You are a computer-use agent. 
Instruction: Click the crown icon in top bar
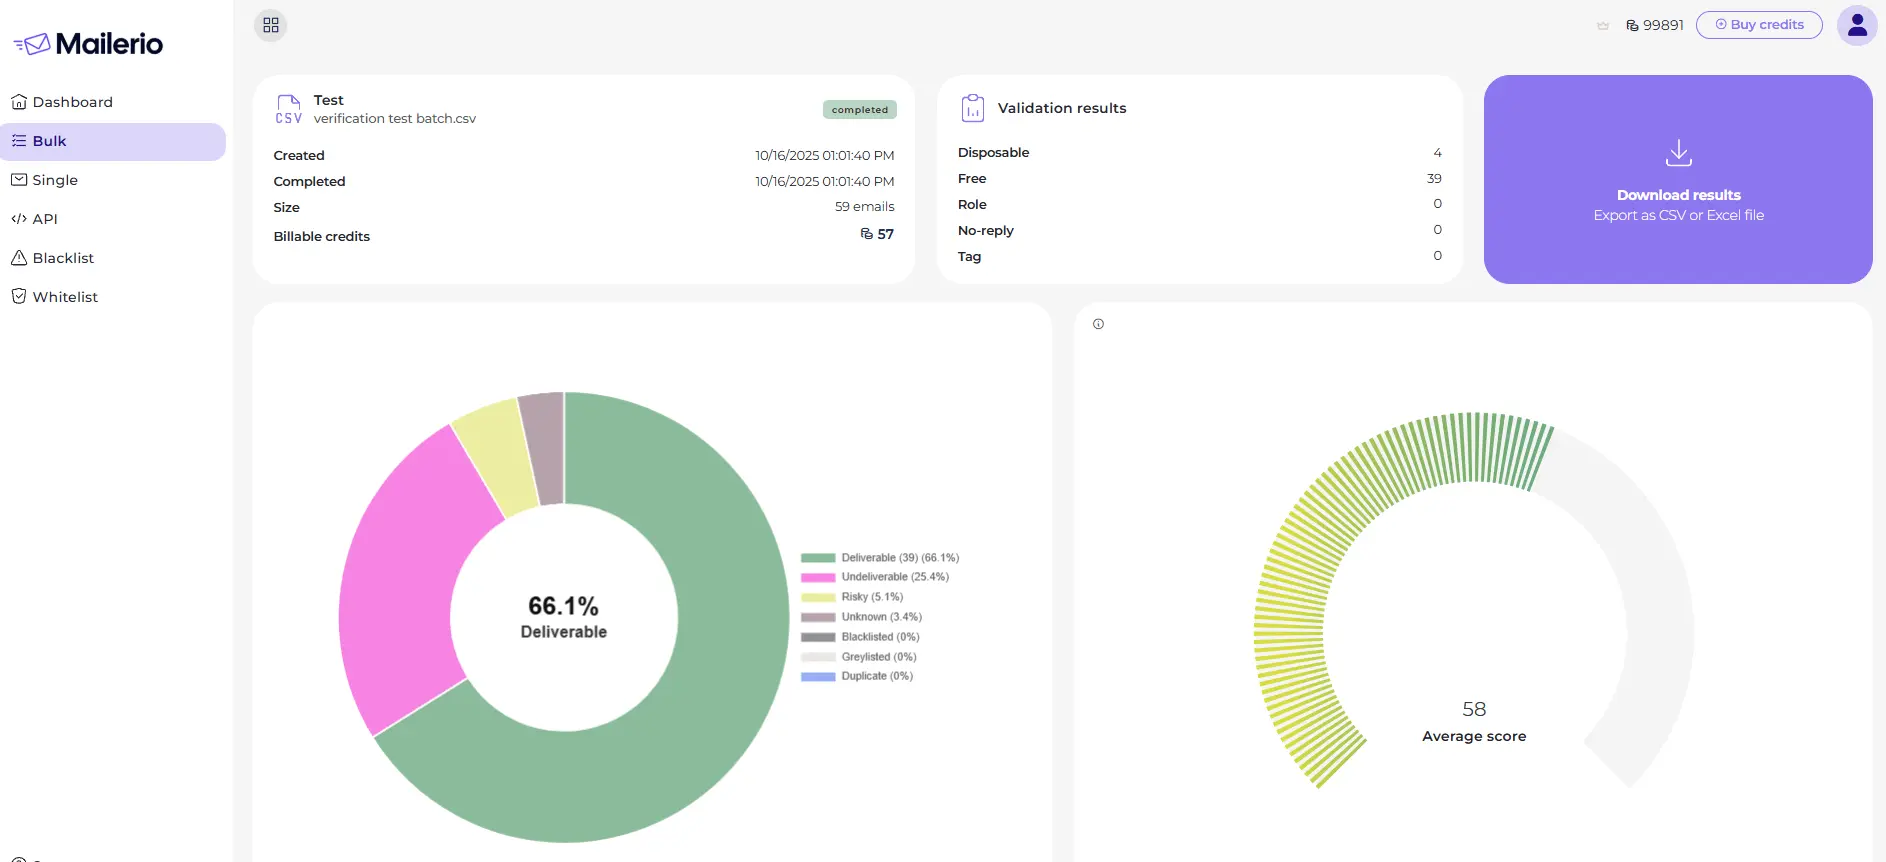pos(1603,26)
